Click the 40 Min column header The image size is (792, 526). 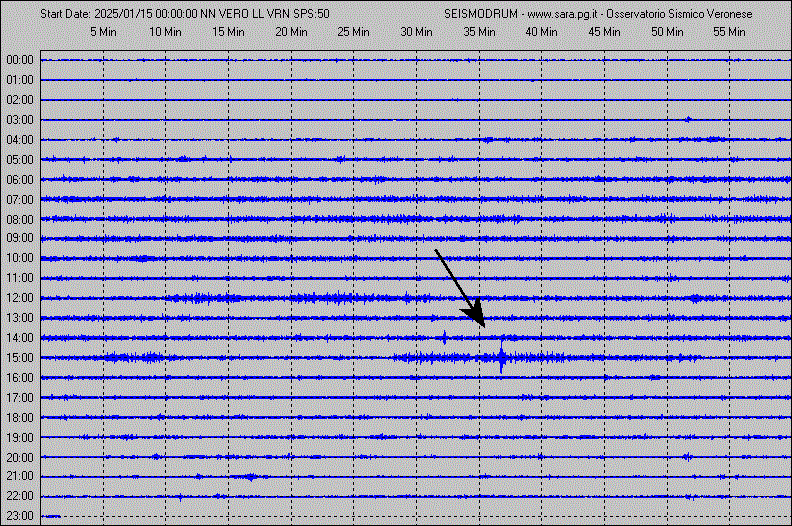pos(541,32)
